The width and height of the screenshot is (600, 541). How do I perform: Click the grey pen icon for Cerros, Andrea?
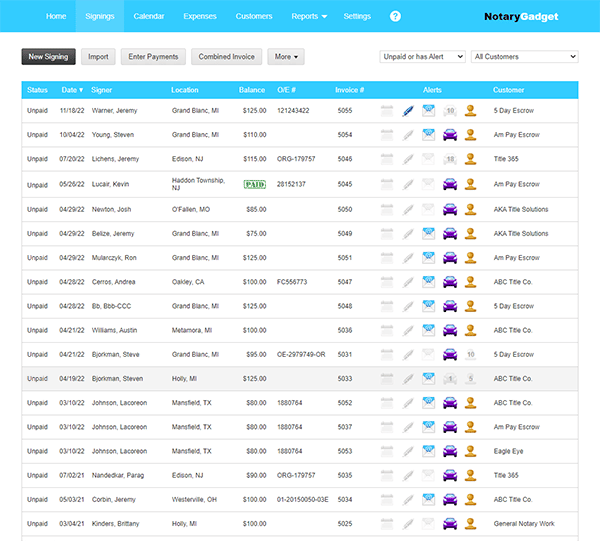tap(408, 282)
